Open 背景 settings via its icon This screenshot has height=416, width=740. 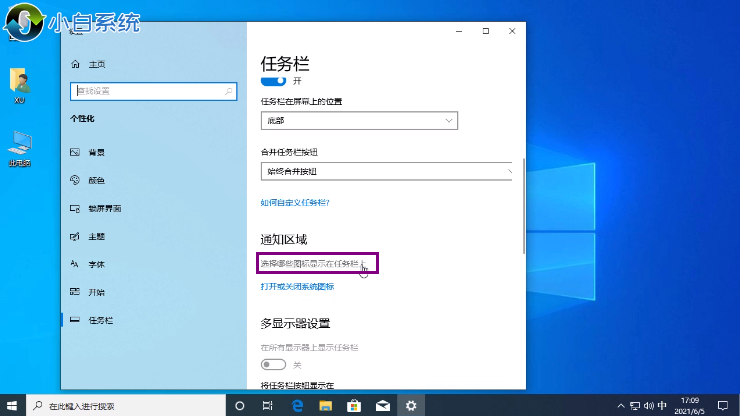[x=75, y=152]
